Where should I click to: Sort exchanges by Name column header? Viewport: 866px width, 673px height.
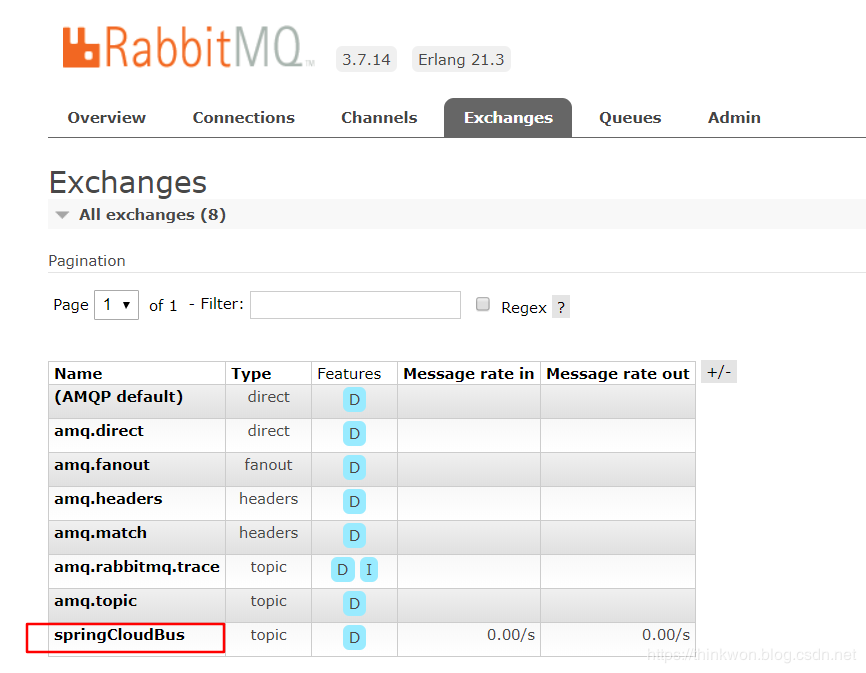point(78,374)
